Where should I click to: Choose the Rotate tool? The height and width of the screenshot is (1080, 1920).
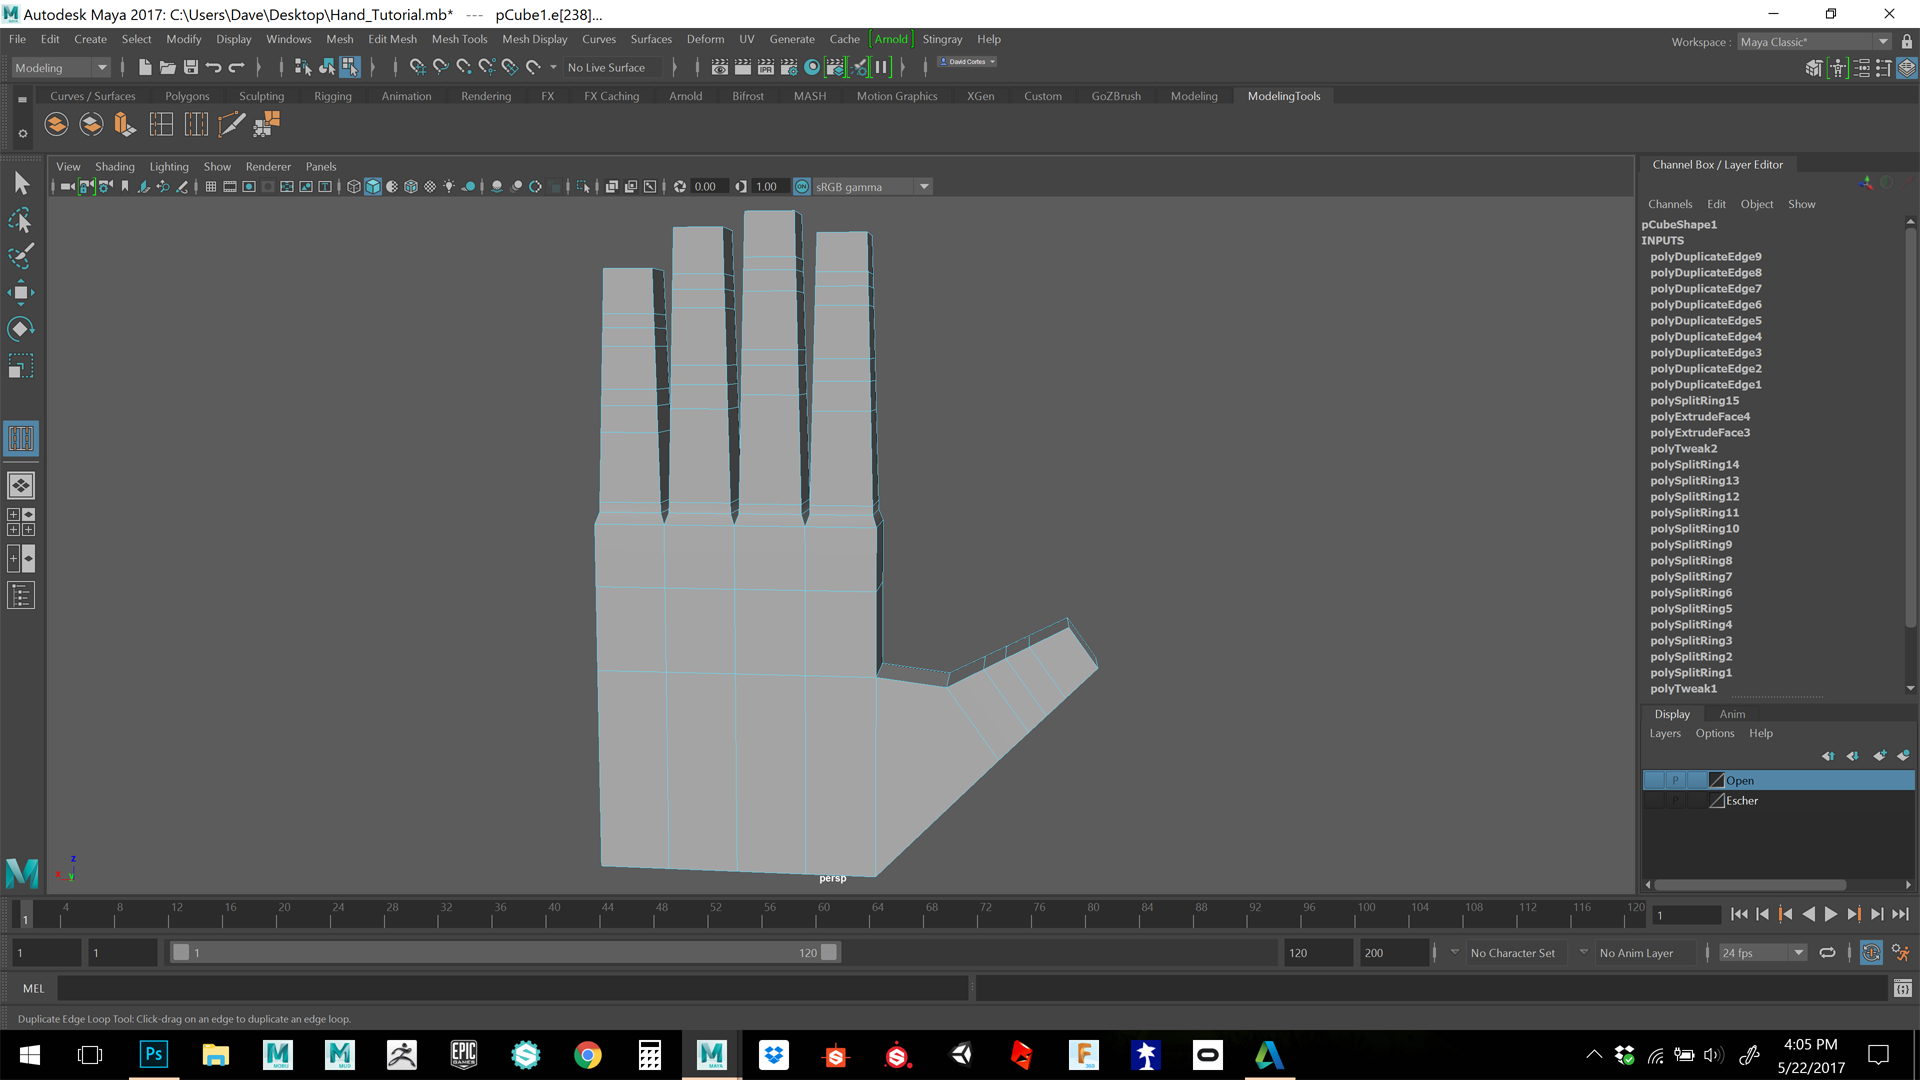tap(21, 329)
